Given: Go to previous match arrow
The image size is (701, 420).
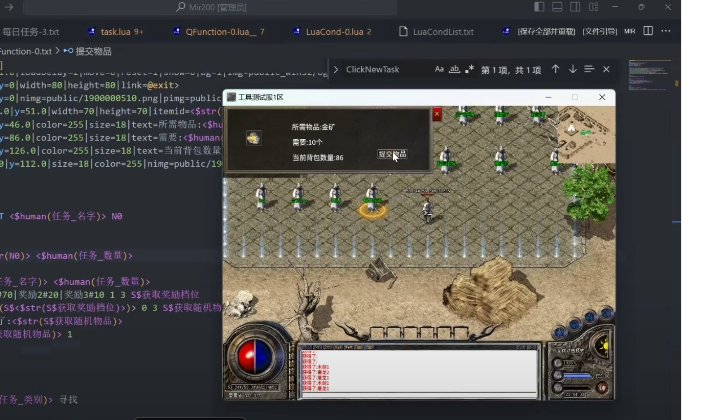Looking at the screenshot, I should tap(555, 70).
